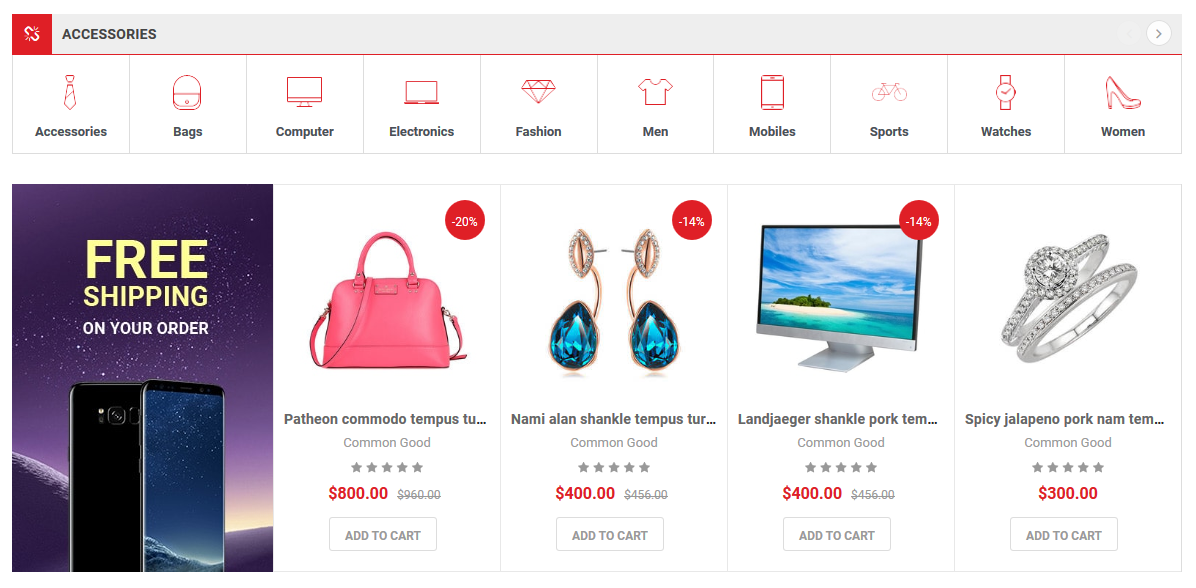The image size is (1196, 588).
Task: Add the pink handbag to cart
Action: 383,535
